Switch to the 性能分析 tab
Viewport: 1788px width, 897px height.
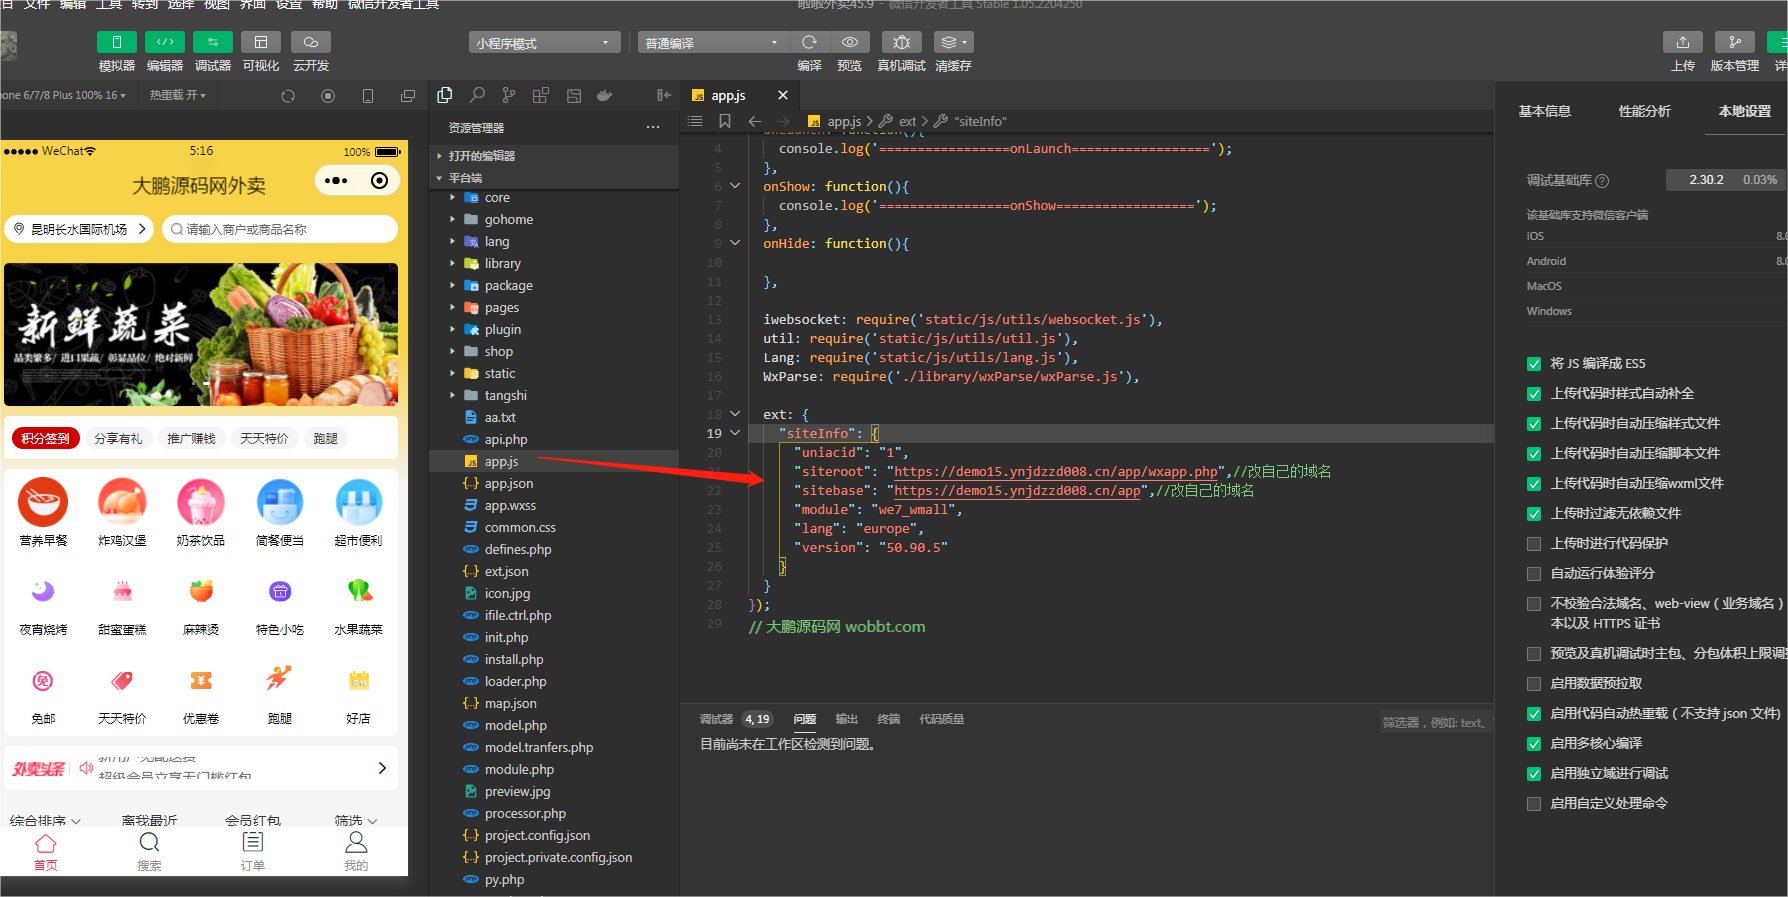pyautogui.click(x=1644, y=111)
